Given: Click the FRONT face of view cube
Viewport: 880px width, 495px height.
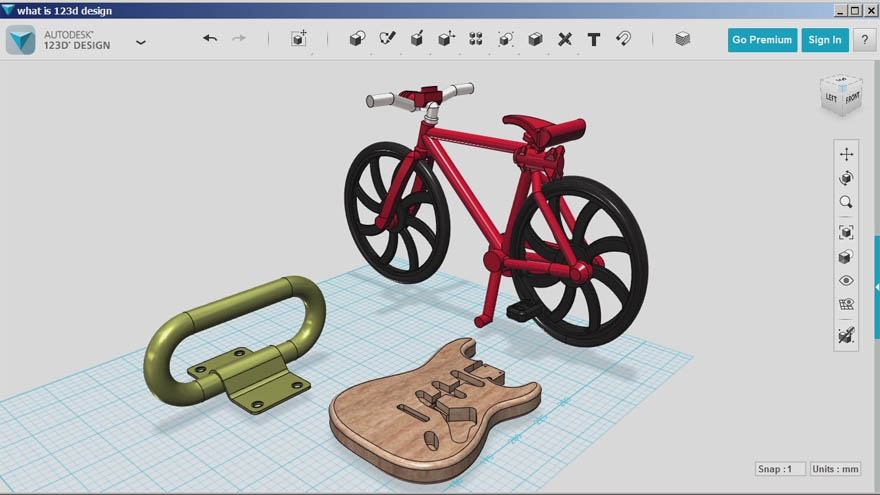Looking at the screenshot, I should click(852, 99).
